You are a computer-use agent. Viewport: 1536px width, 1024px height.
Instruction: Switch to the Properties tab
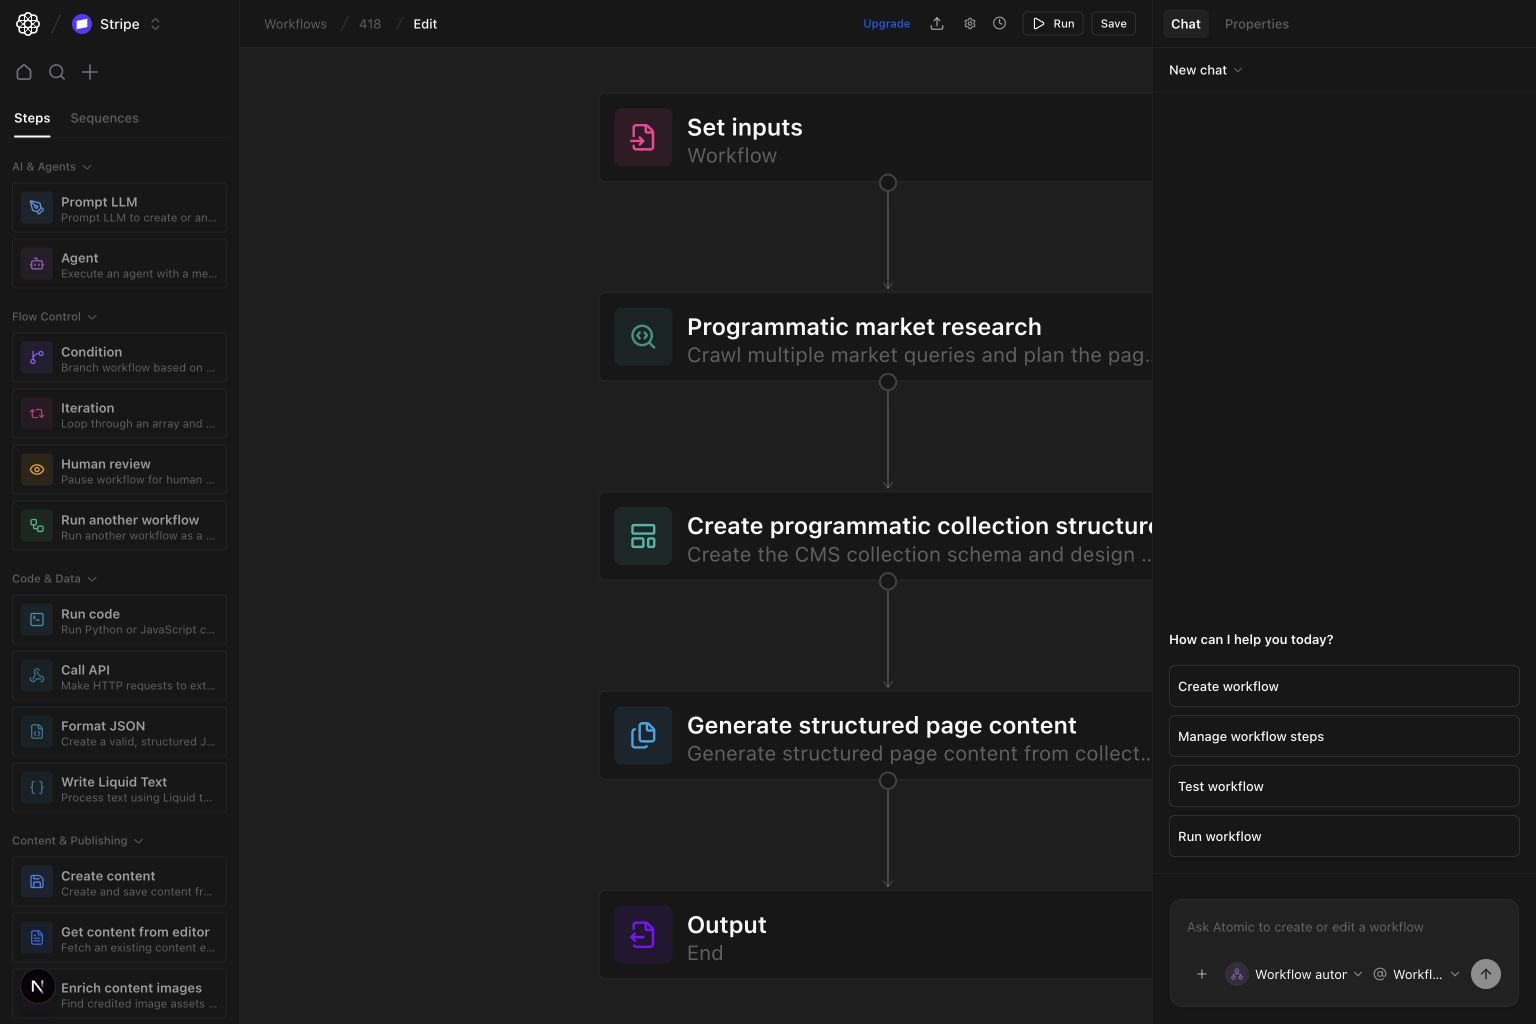click(1256, 24)
